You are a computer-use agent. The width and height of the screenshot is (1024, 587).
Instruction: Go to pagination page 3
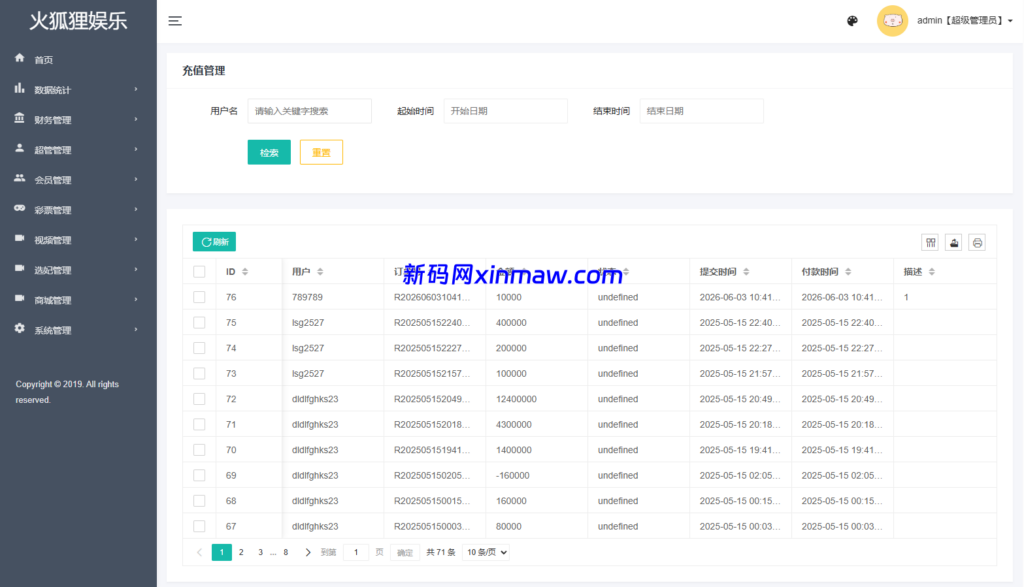260,552
